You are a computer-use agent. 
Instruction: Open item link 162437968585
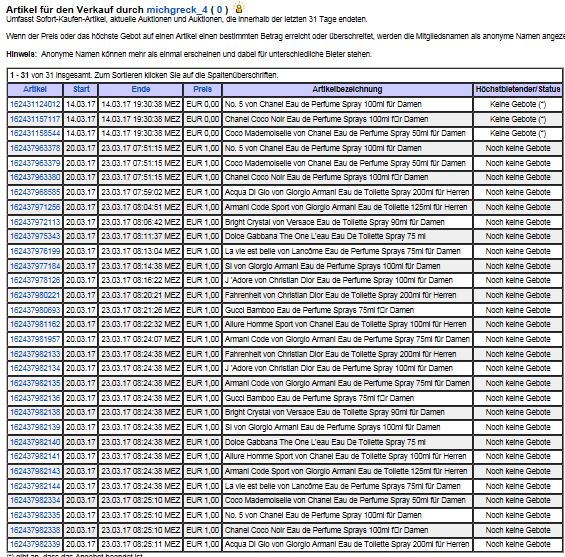(x=35, y=192)
